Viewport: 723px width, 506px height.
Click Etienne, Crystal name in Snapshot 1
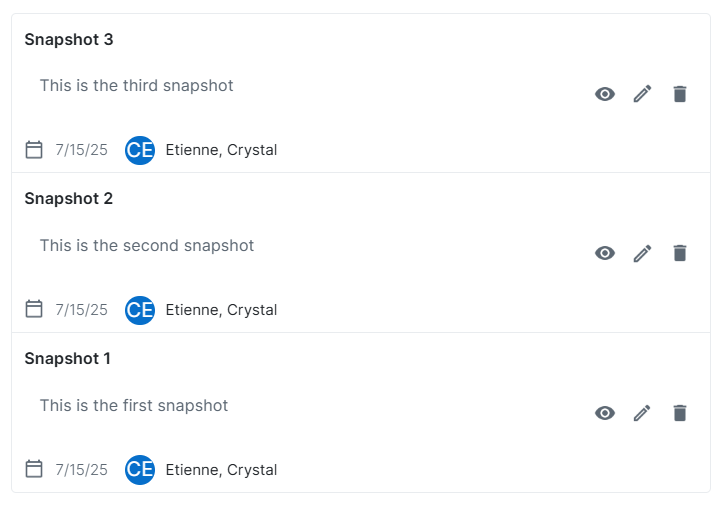221,470
